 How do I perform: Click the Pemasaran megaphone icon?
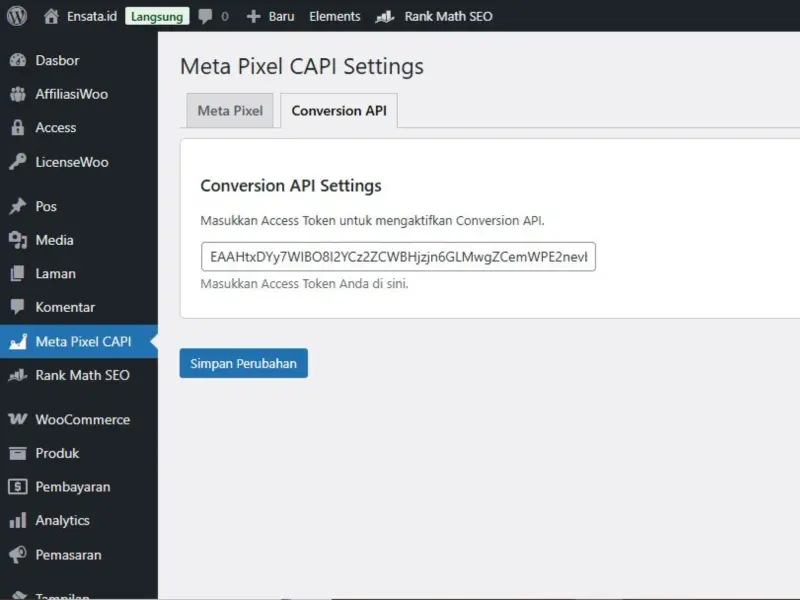pos(17,555)
